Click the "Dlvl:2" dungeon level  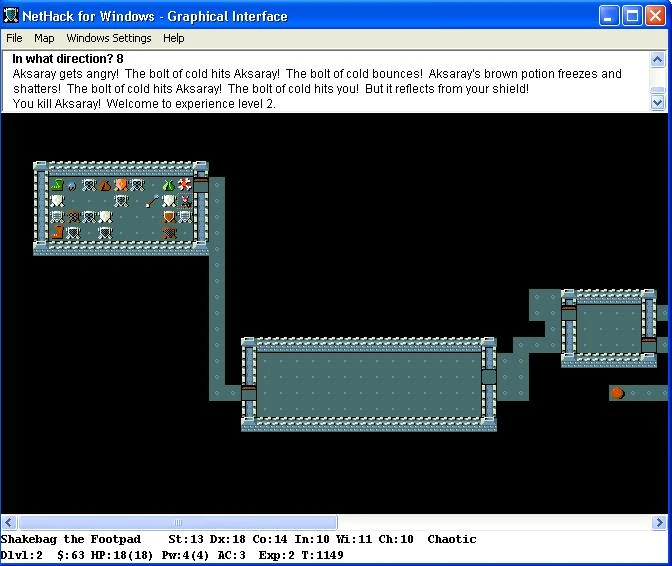(x=21, y=555)
